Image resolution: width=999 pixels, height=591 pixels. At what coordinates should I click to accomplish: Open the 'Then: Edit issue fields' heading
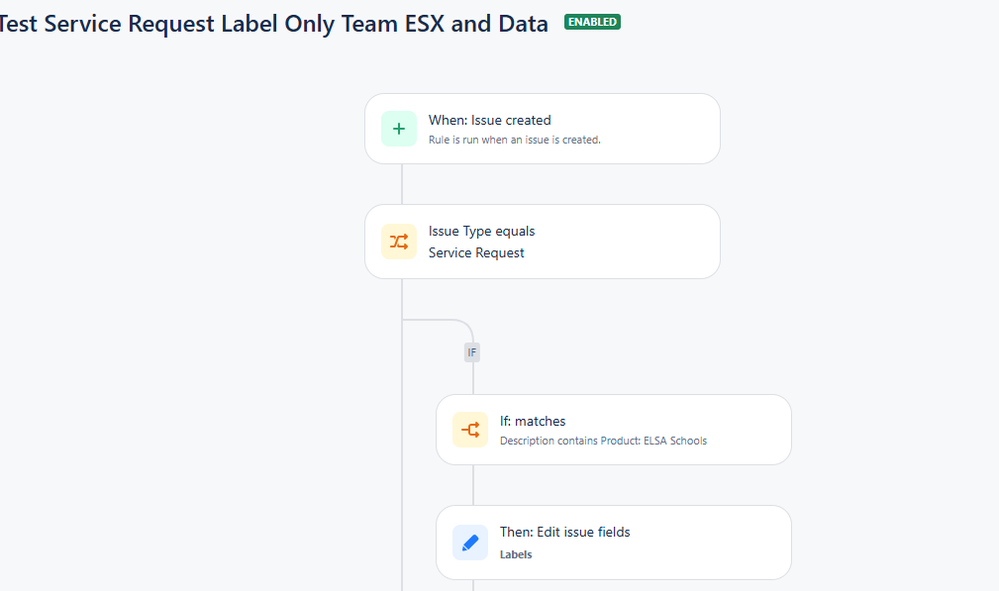565,532
